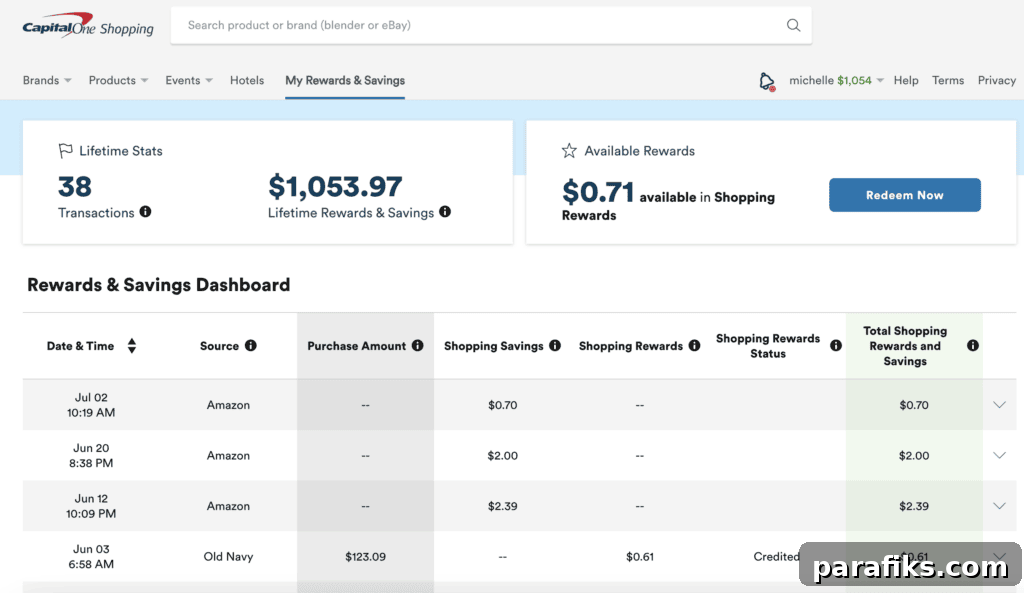Click the $2.39 Shopping Savings cell
The height and width of the screenshot is (593, 1024).
[x=502, y=505]
